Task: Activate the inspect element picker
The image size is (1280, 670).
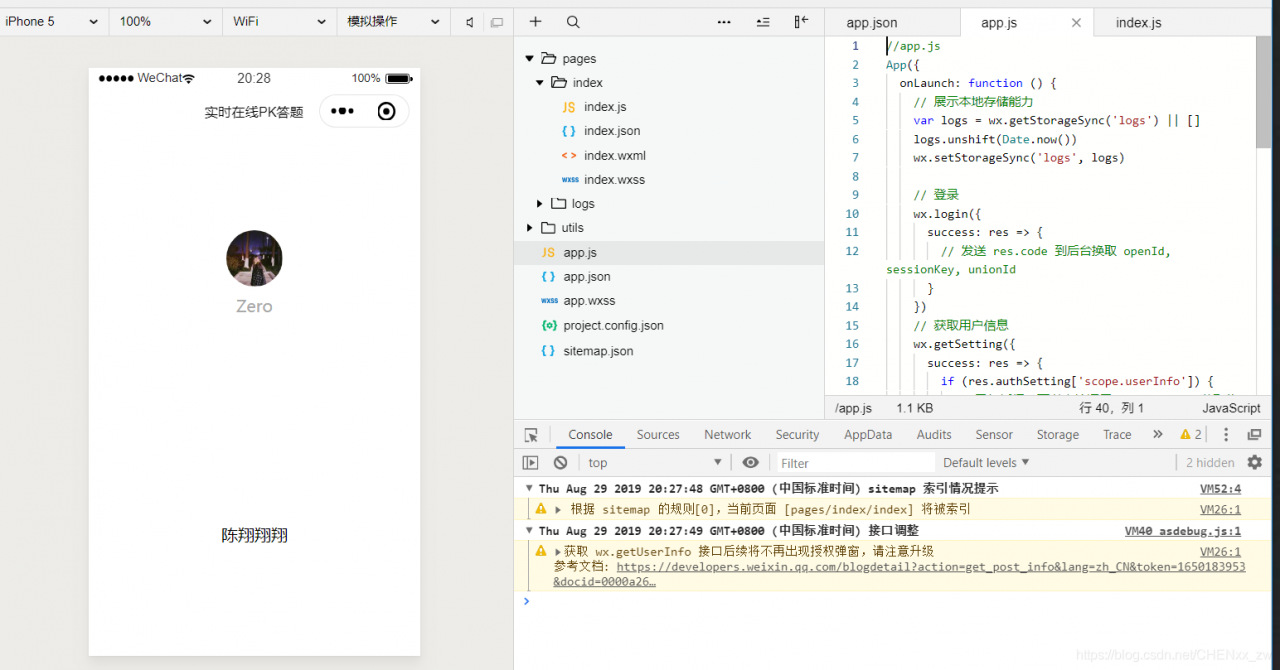Action: pos(531,435)
